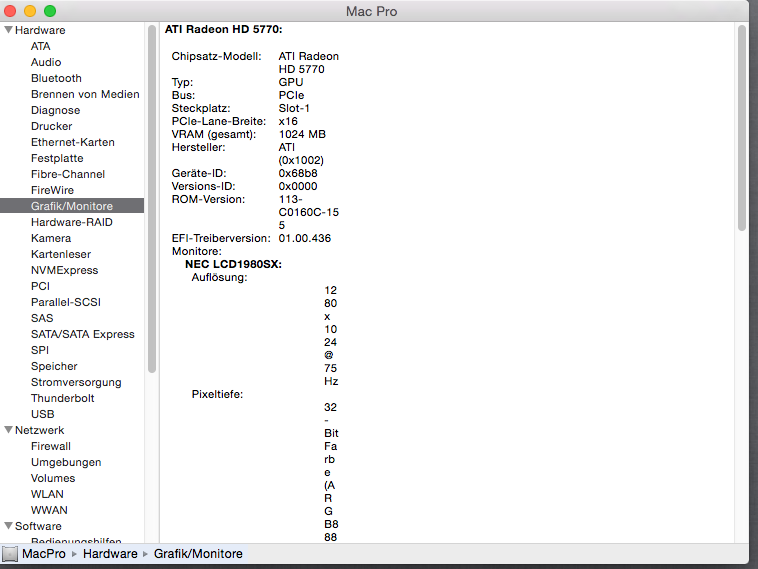The height and width of the screenshot is (569, 758).
Task: Select Kartenleser in the sidebar
Action: [61, 253]
